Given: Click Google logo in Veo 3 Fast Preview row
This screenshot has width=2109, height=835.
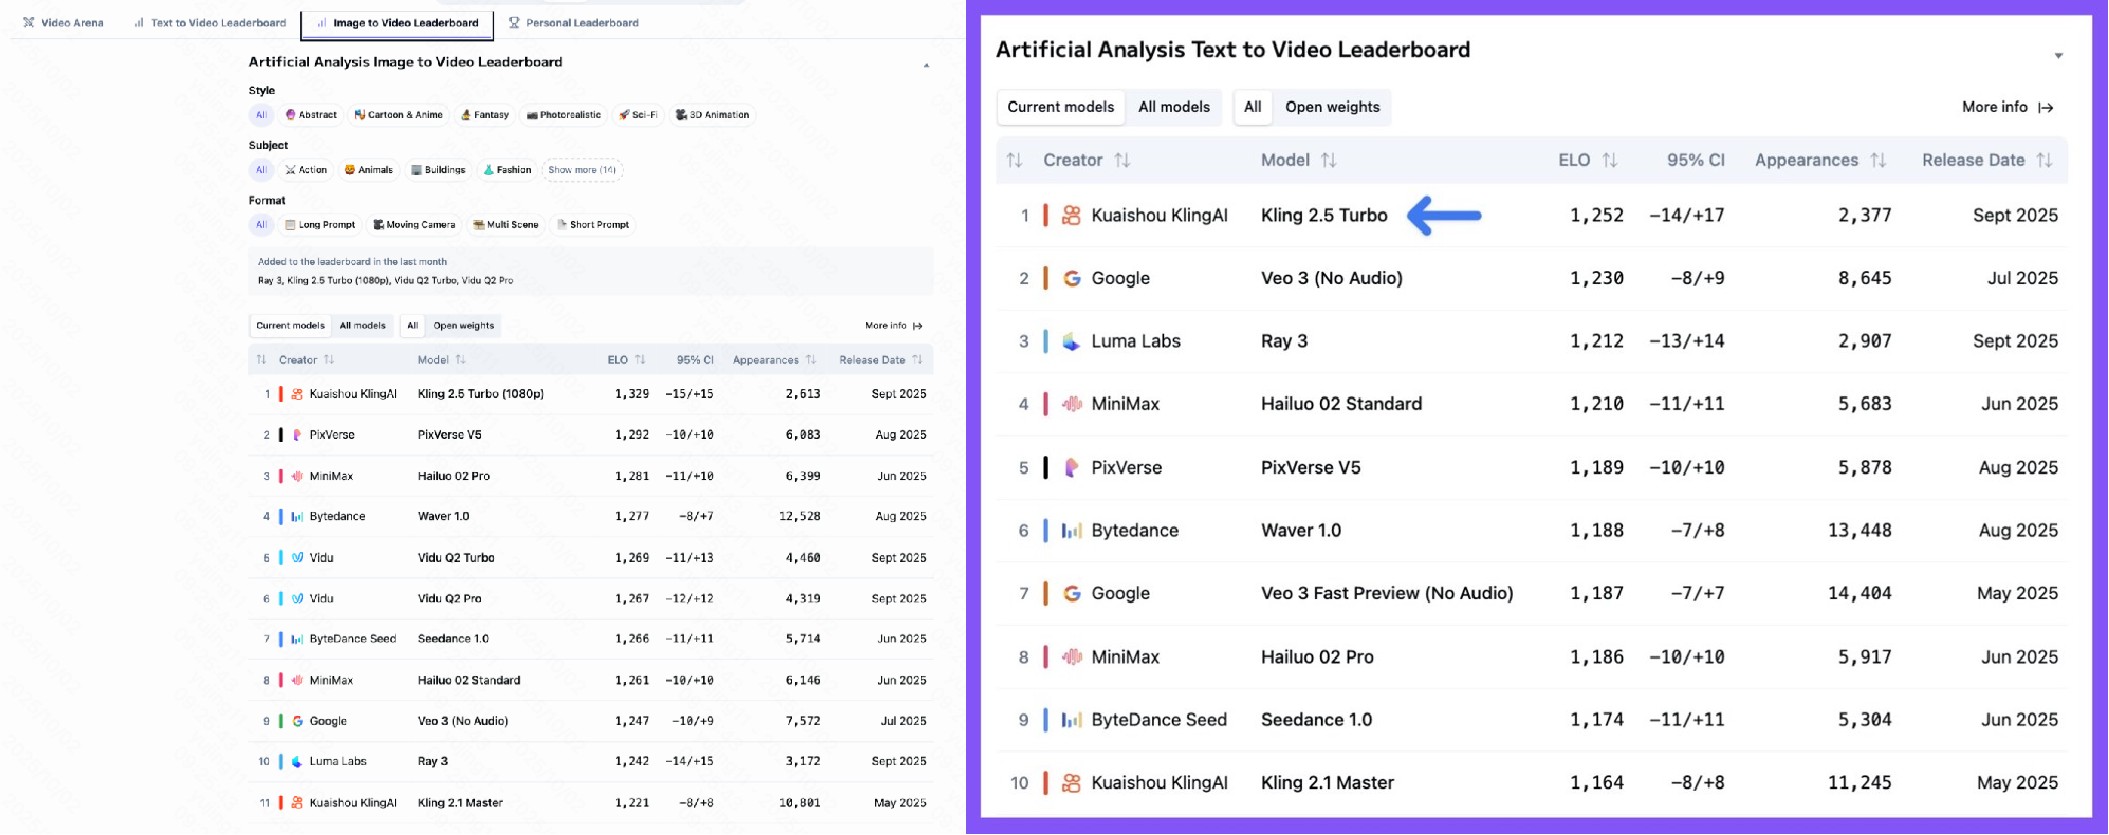Looking at the screenshot, I should (x=1071, y=594).
